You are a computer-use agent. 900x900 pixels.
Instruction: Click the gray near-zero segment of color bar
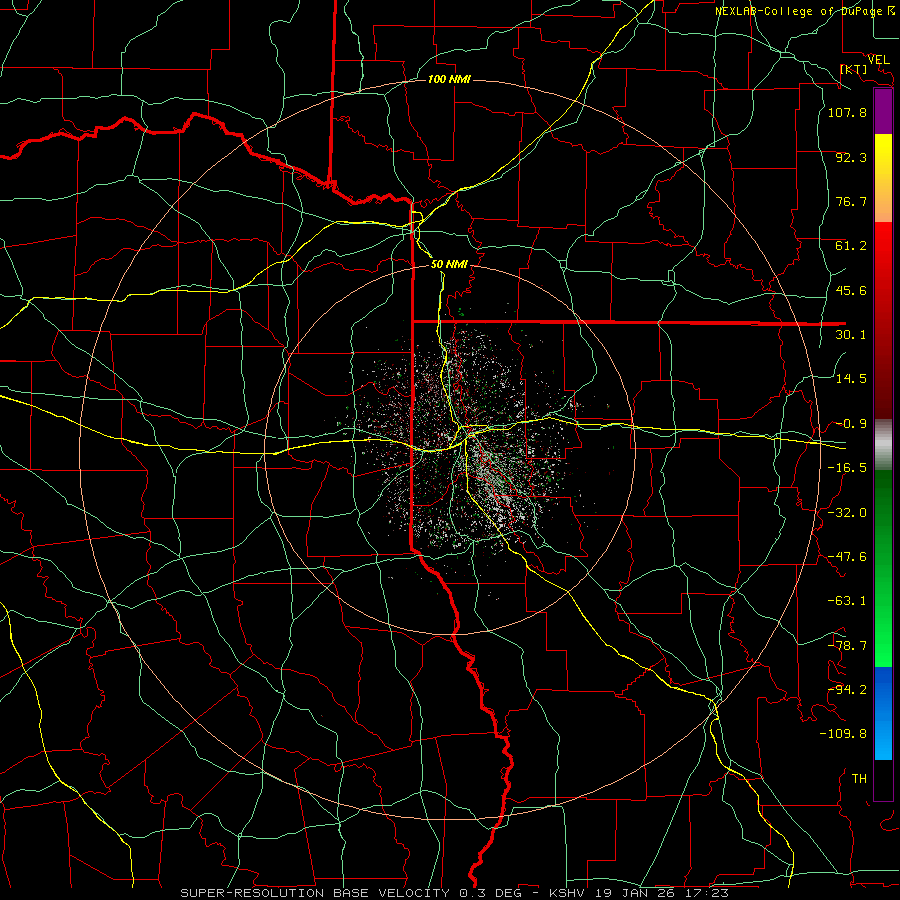883,445
